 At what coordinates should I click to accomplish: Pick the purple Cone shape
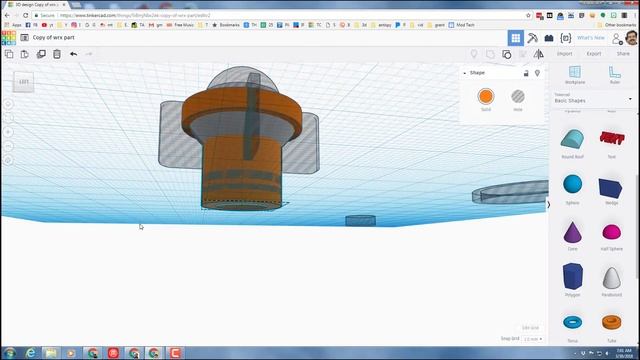(572, 232)
